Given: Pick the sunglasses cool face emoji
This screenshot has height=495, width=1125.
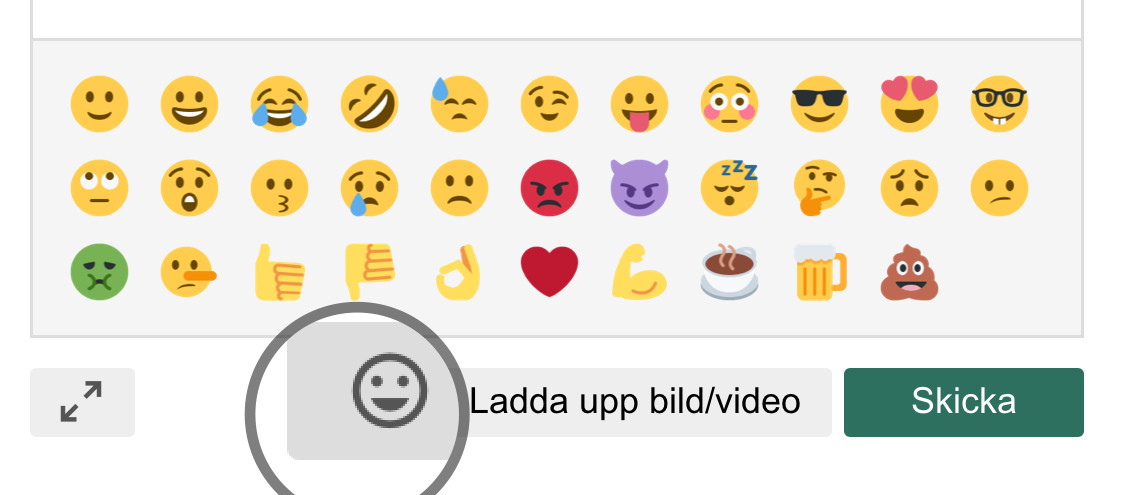Looking at the screenshot, I should point(819,104).
